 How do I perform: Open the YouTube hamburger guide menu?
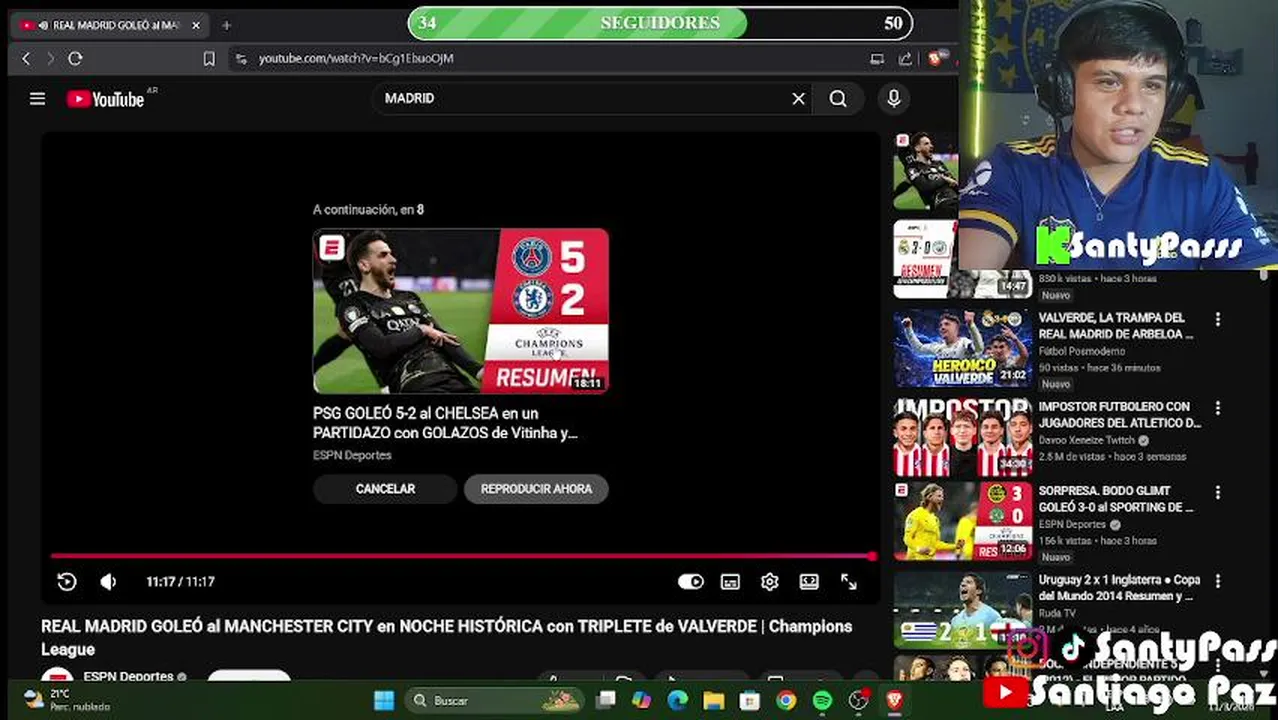coord(37,98)
